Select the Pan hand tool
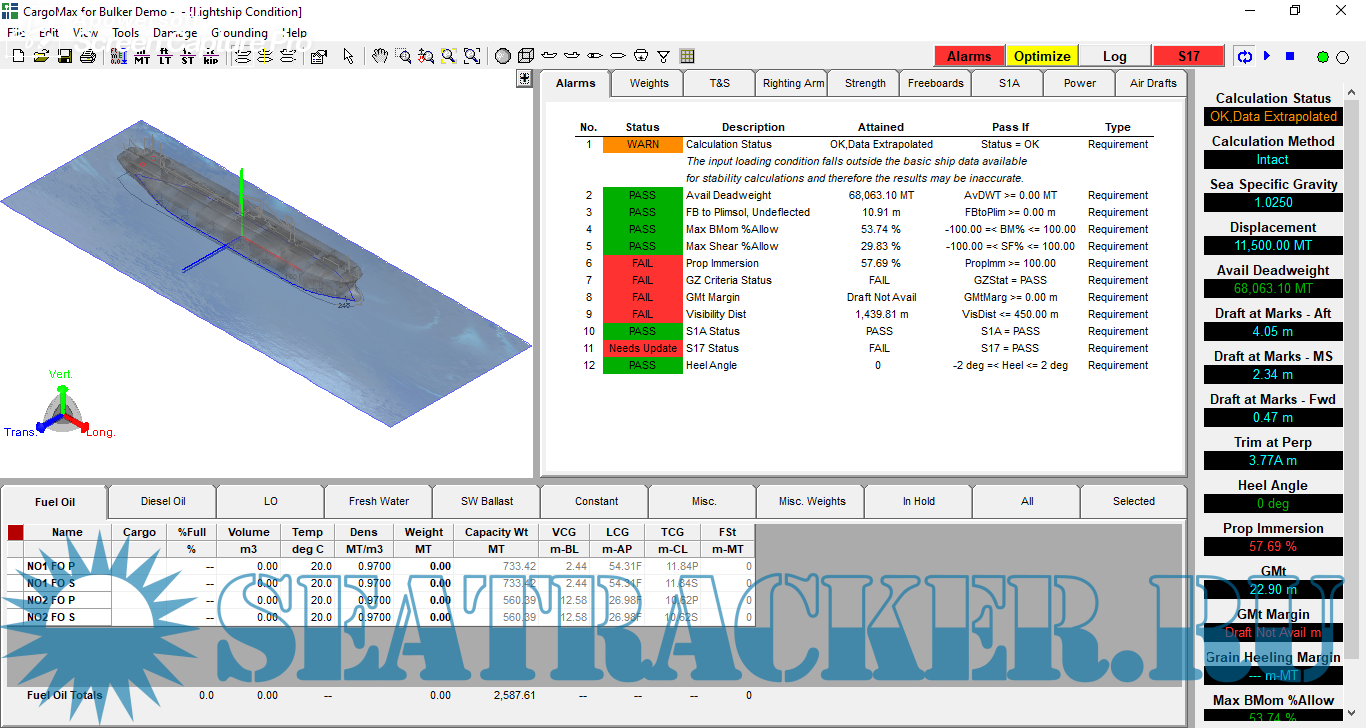Image resolution: width=1366 pixels, height=728 pixels. [380, 56]
